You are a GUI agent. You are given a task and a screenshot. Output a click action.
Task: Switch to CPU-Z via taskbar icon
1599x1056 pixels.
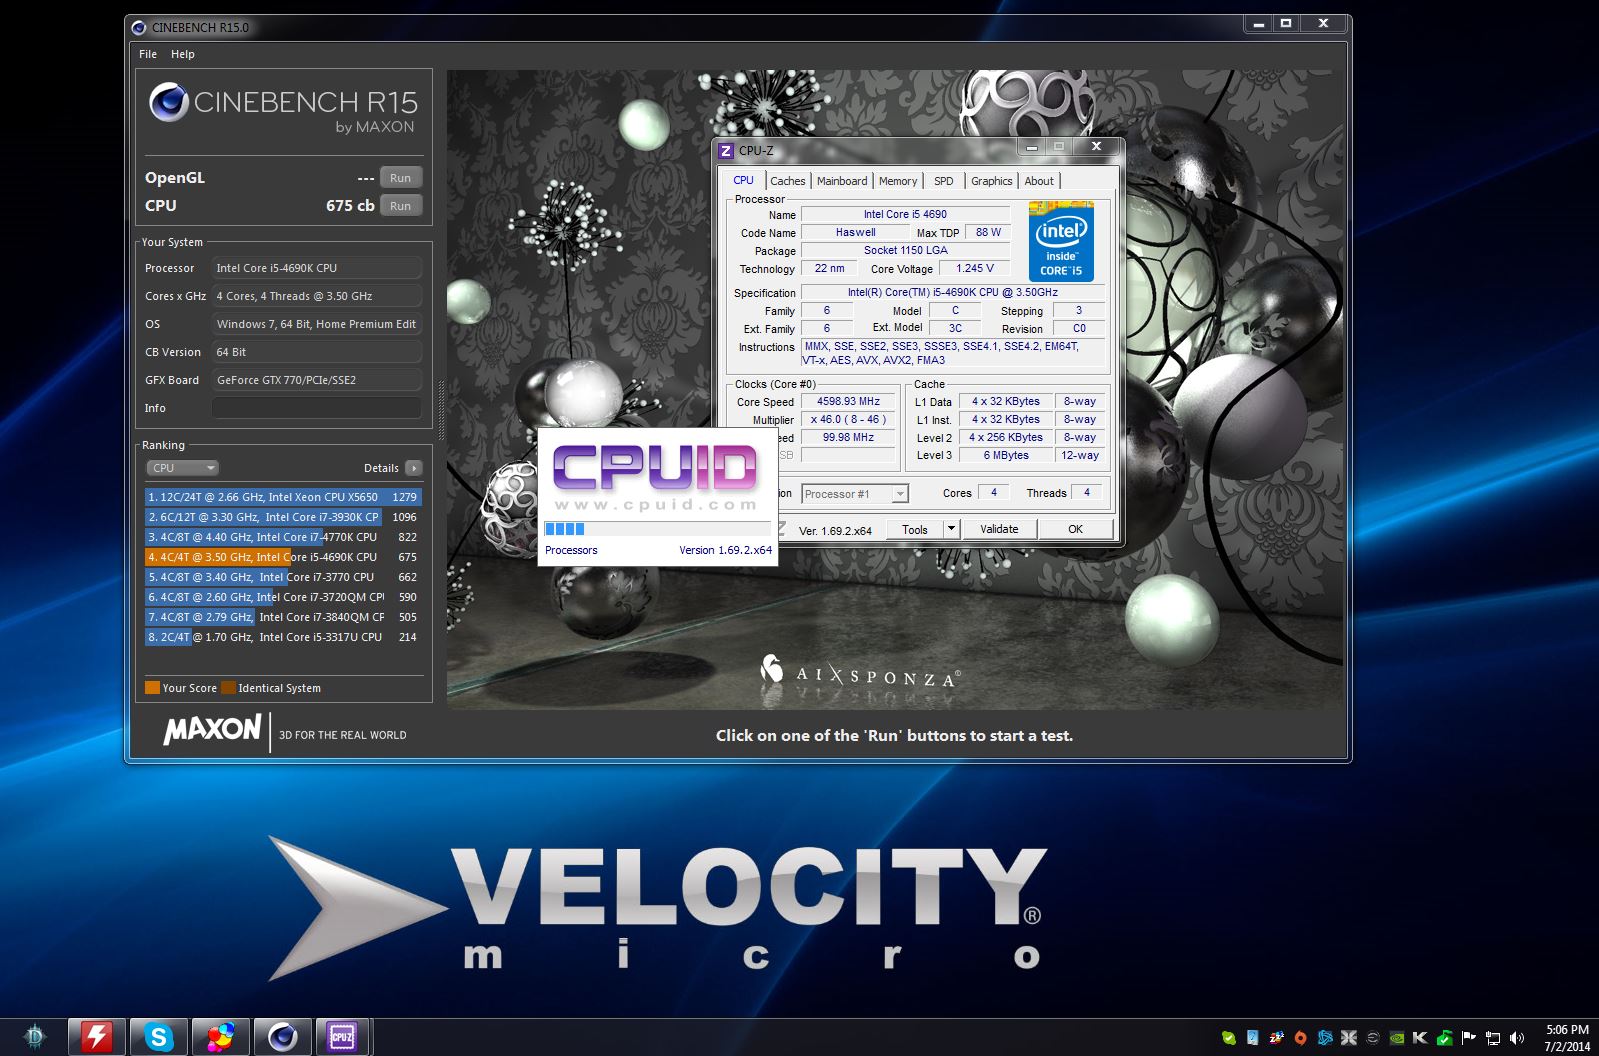tap(343, 1037)
